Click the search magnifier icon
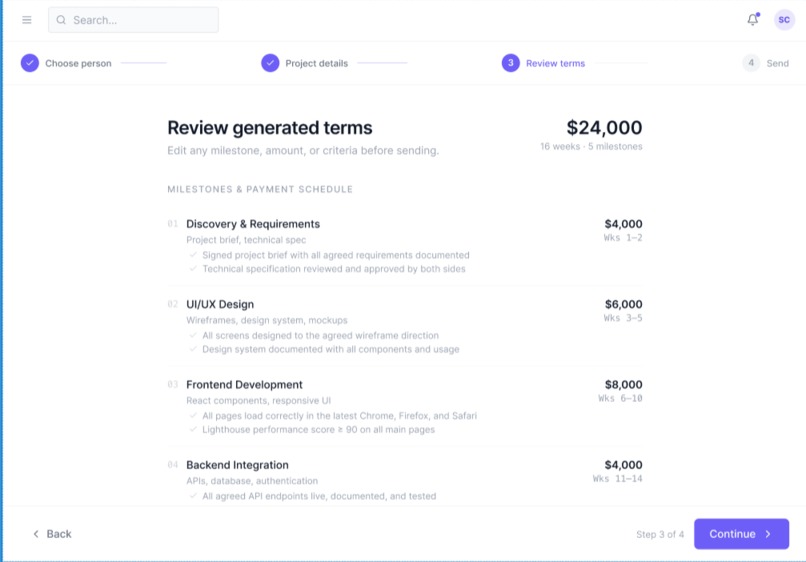The image size is (806, 562). tap(61, 20)
